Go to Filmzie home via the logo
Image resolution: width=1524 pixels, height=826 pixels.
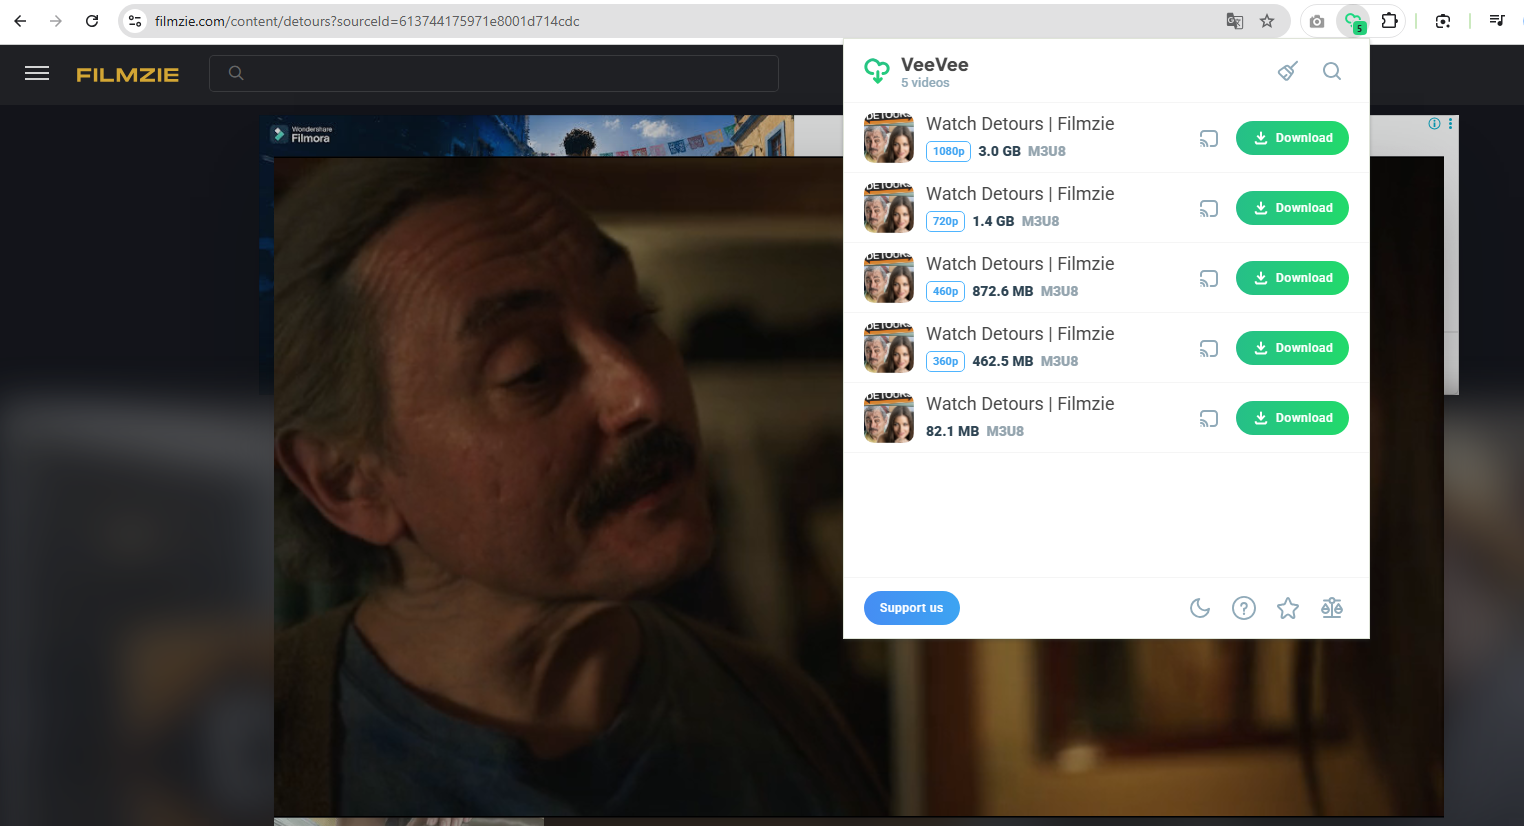[x=128, y=74]
